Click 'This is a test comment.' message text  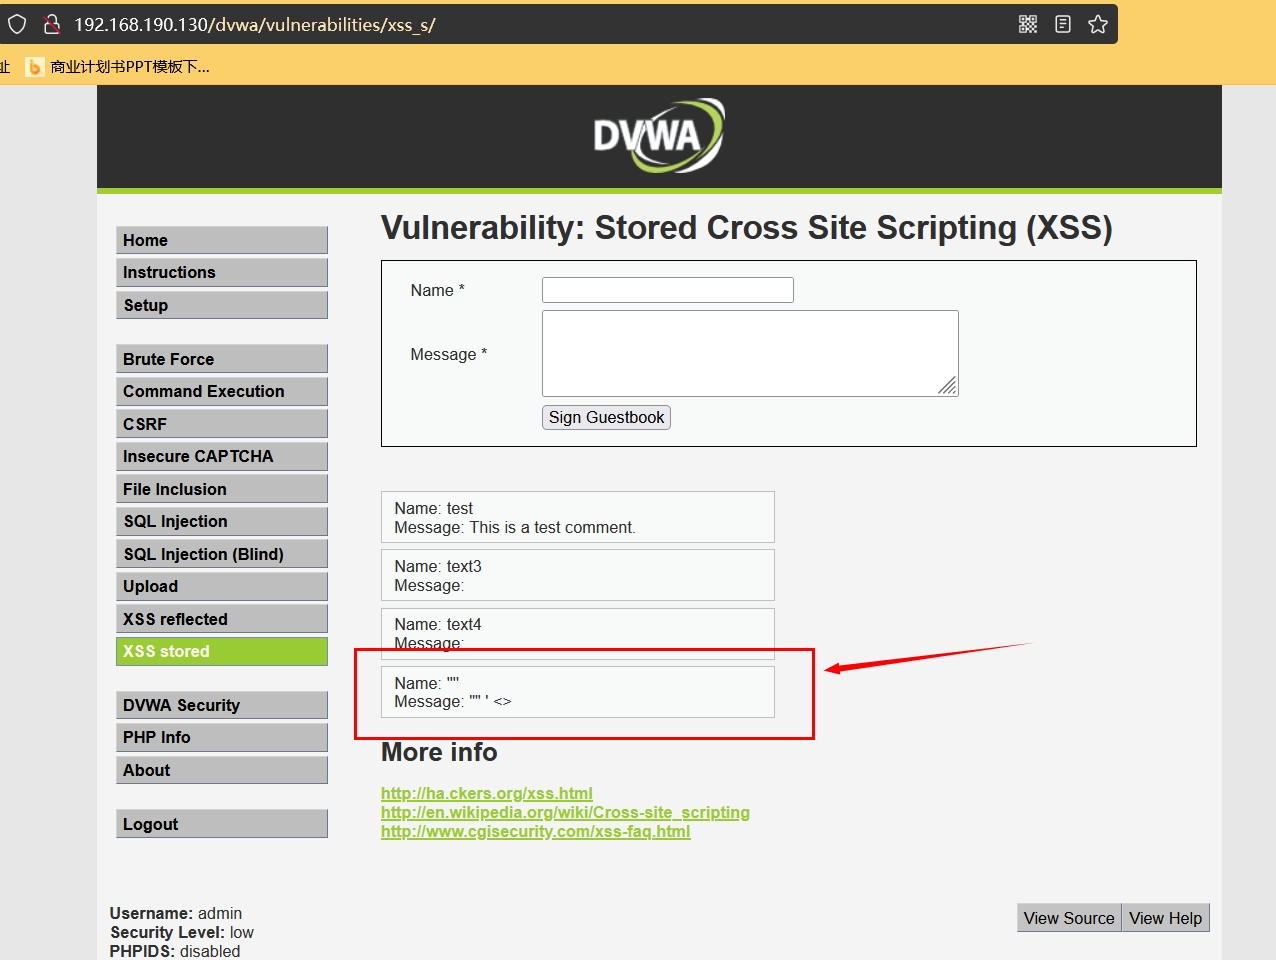[x=552, y=527]
